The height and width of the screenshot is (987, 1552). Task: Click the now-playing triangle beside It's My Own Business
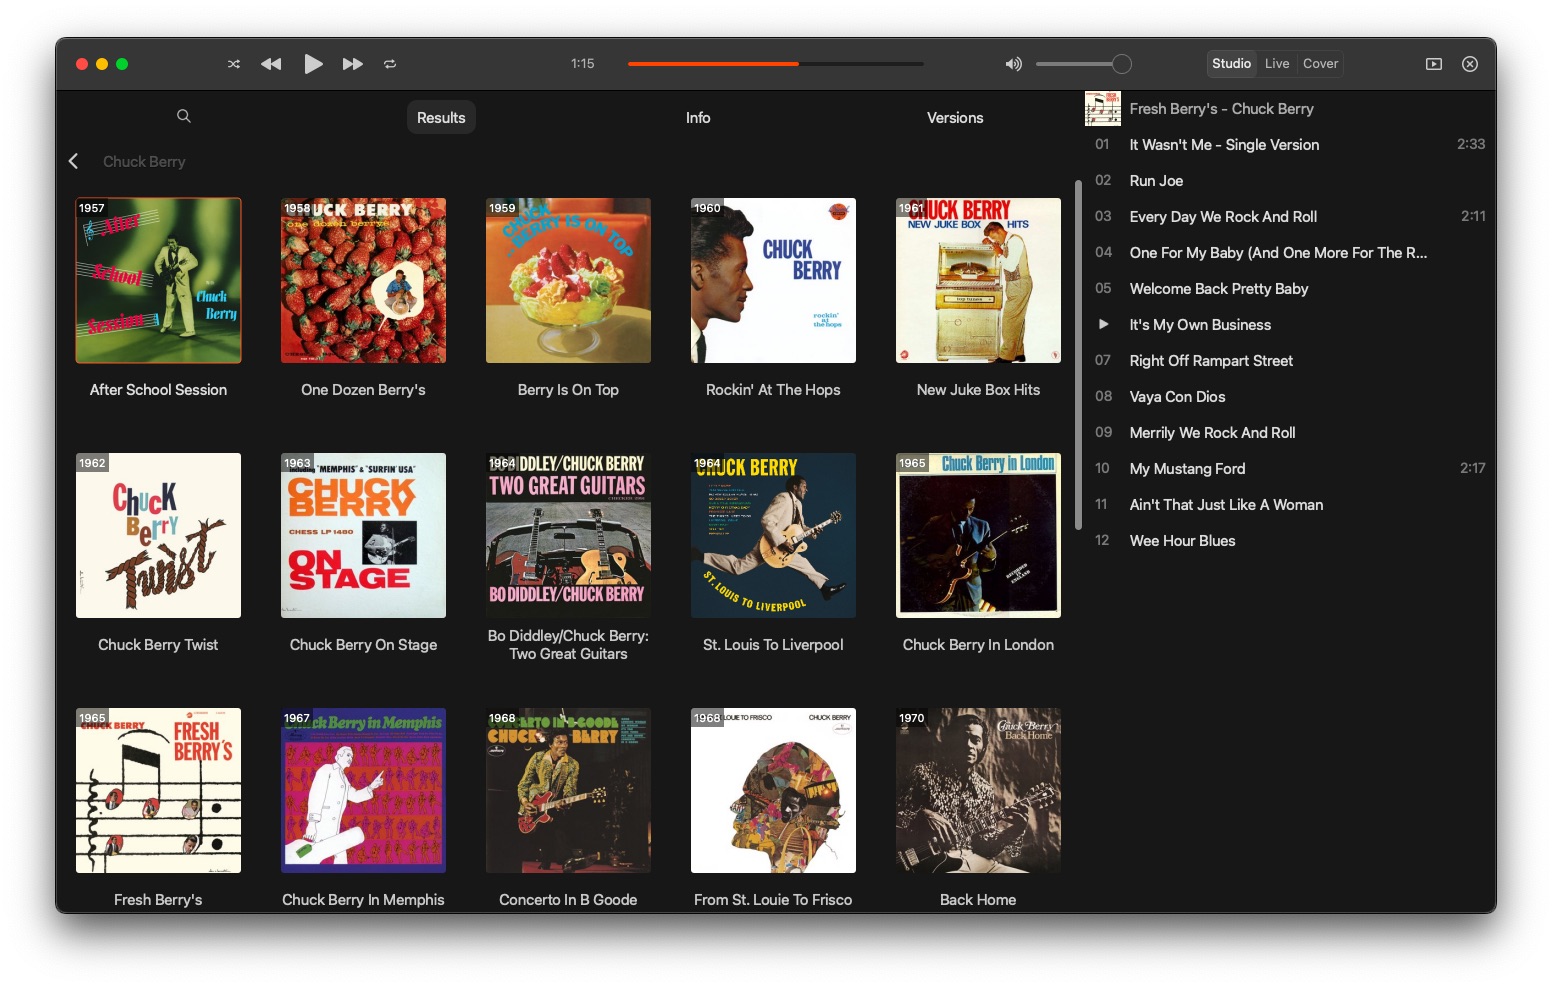click(1103, 324)
